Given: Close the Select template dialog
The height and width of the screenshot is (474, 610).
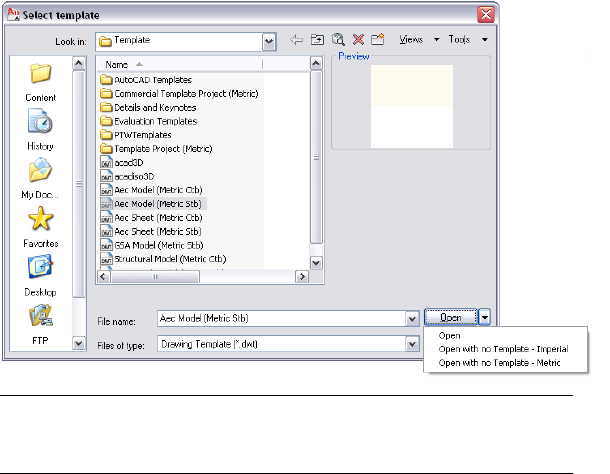Looking at the screenshot, I should point(486,15).
